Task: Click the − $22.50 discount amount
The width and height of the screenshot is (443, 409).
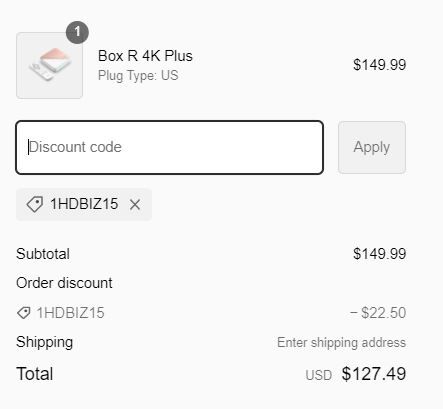Action: [x=378, y=313]
